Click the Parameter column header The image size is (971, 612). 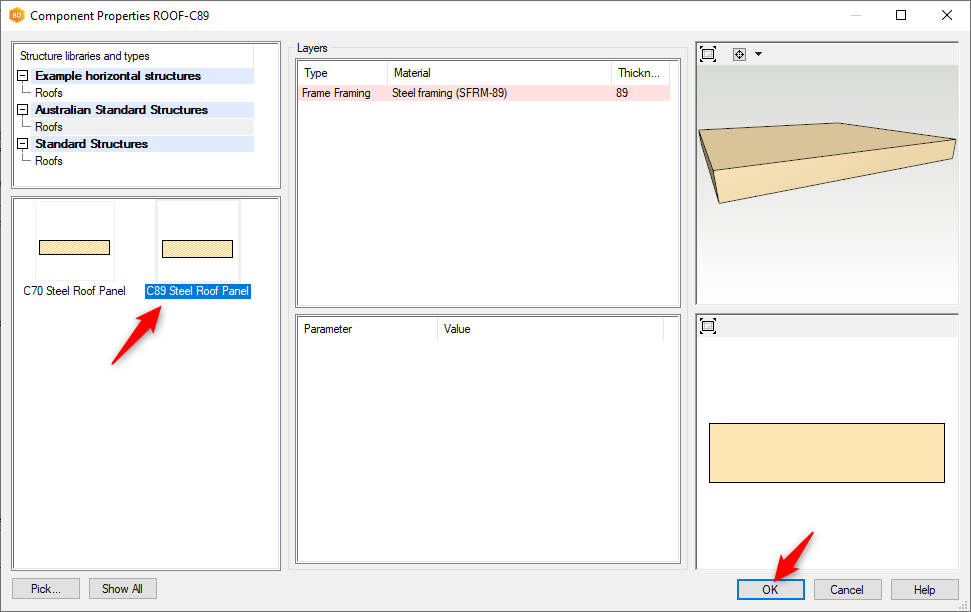click(366, 329)
